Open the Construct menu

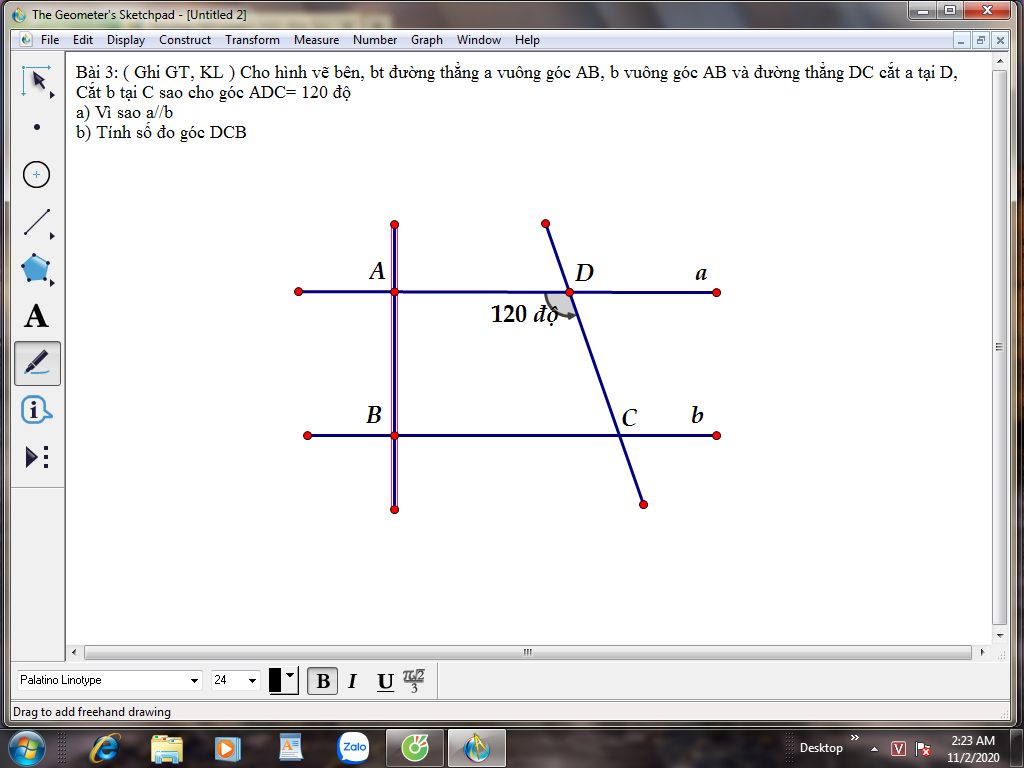(x=185, y=40)
